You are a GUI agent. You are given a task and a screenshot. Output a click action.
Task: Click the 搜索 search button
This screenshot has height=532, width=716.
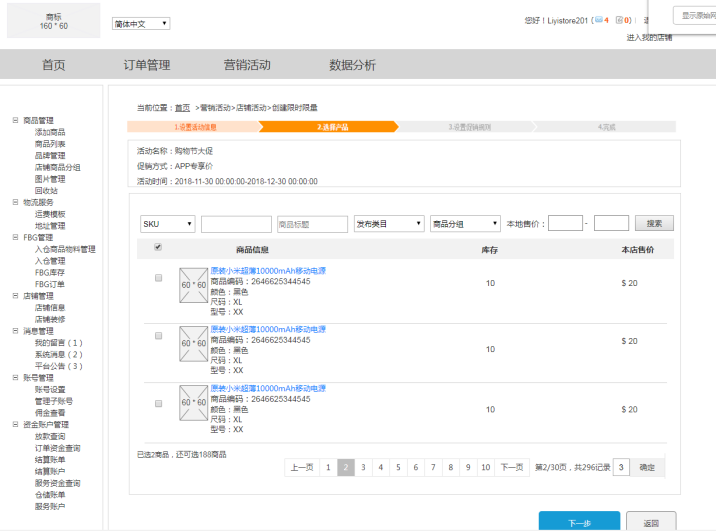(x=654, y=224)
